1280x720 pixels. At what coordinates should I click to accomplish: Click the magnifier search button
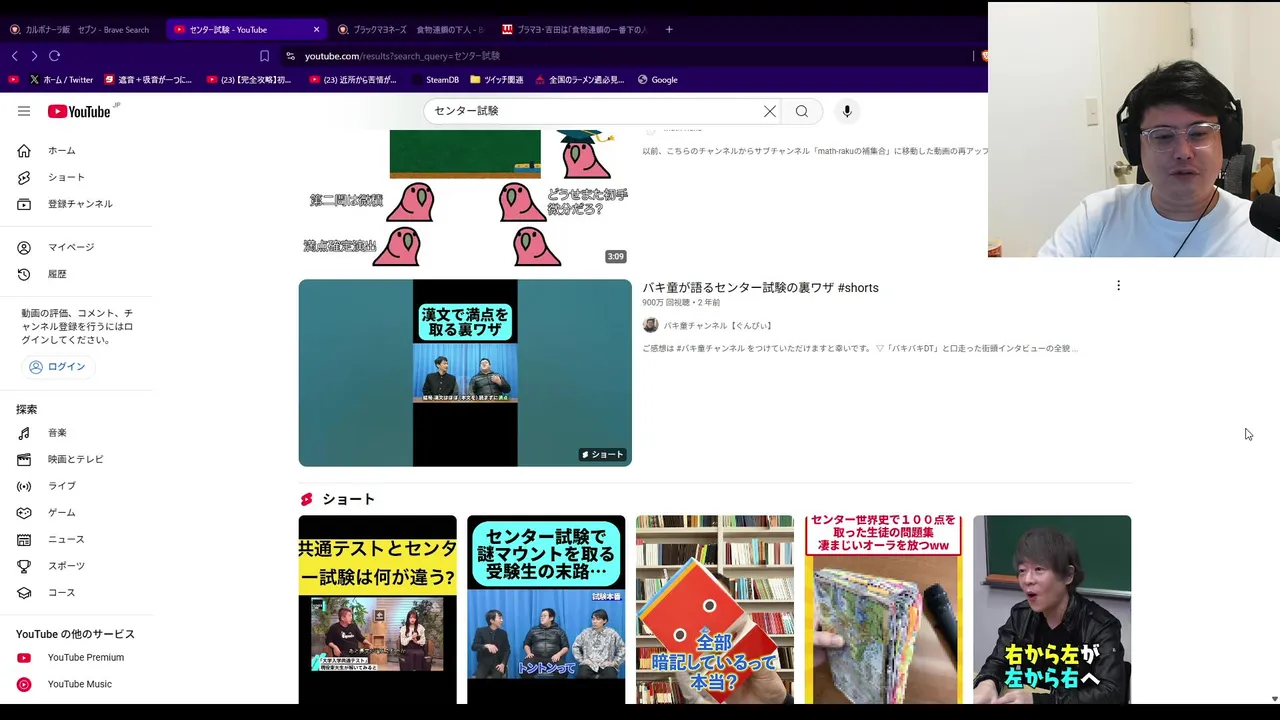point(802,111)
